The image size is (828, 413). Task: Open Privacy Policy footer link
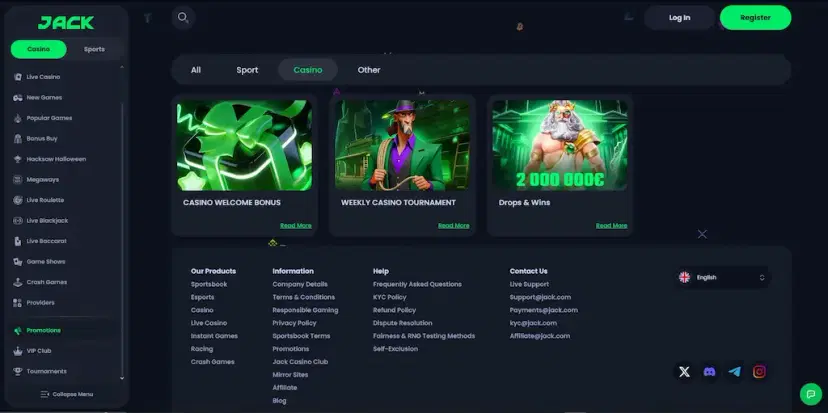pyautogui.click(x=294, y=323)
